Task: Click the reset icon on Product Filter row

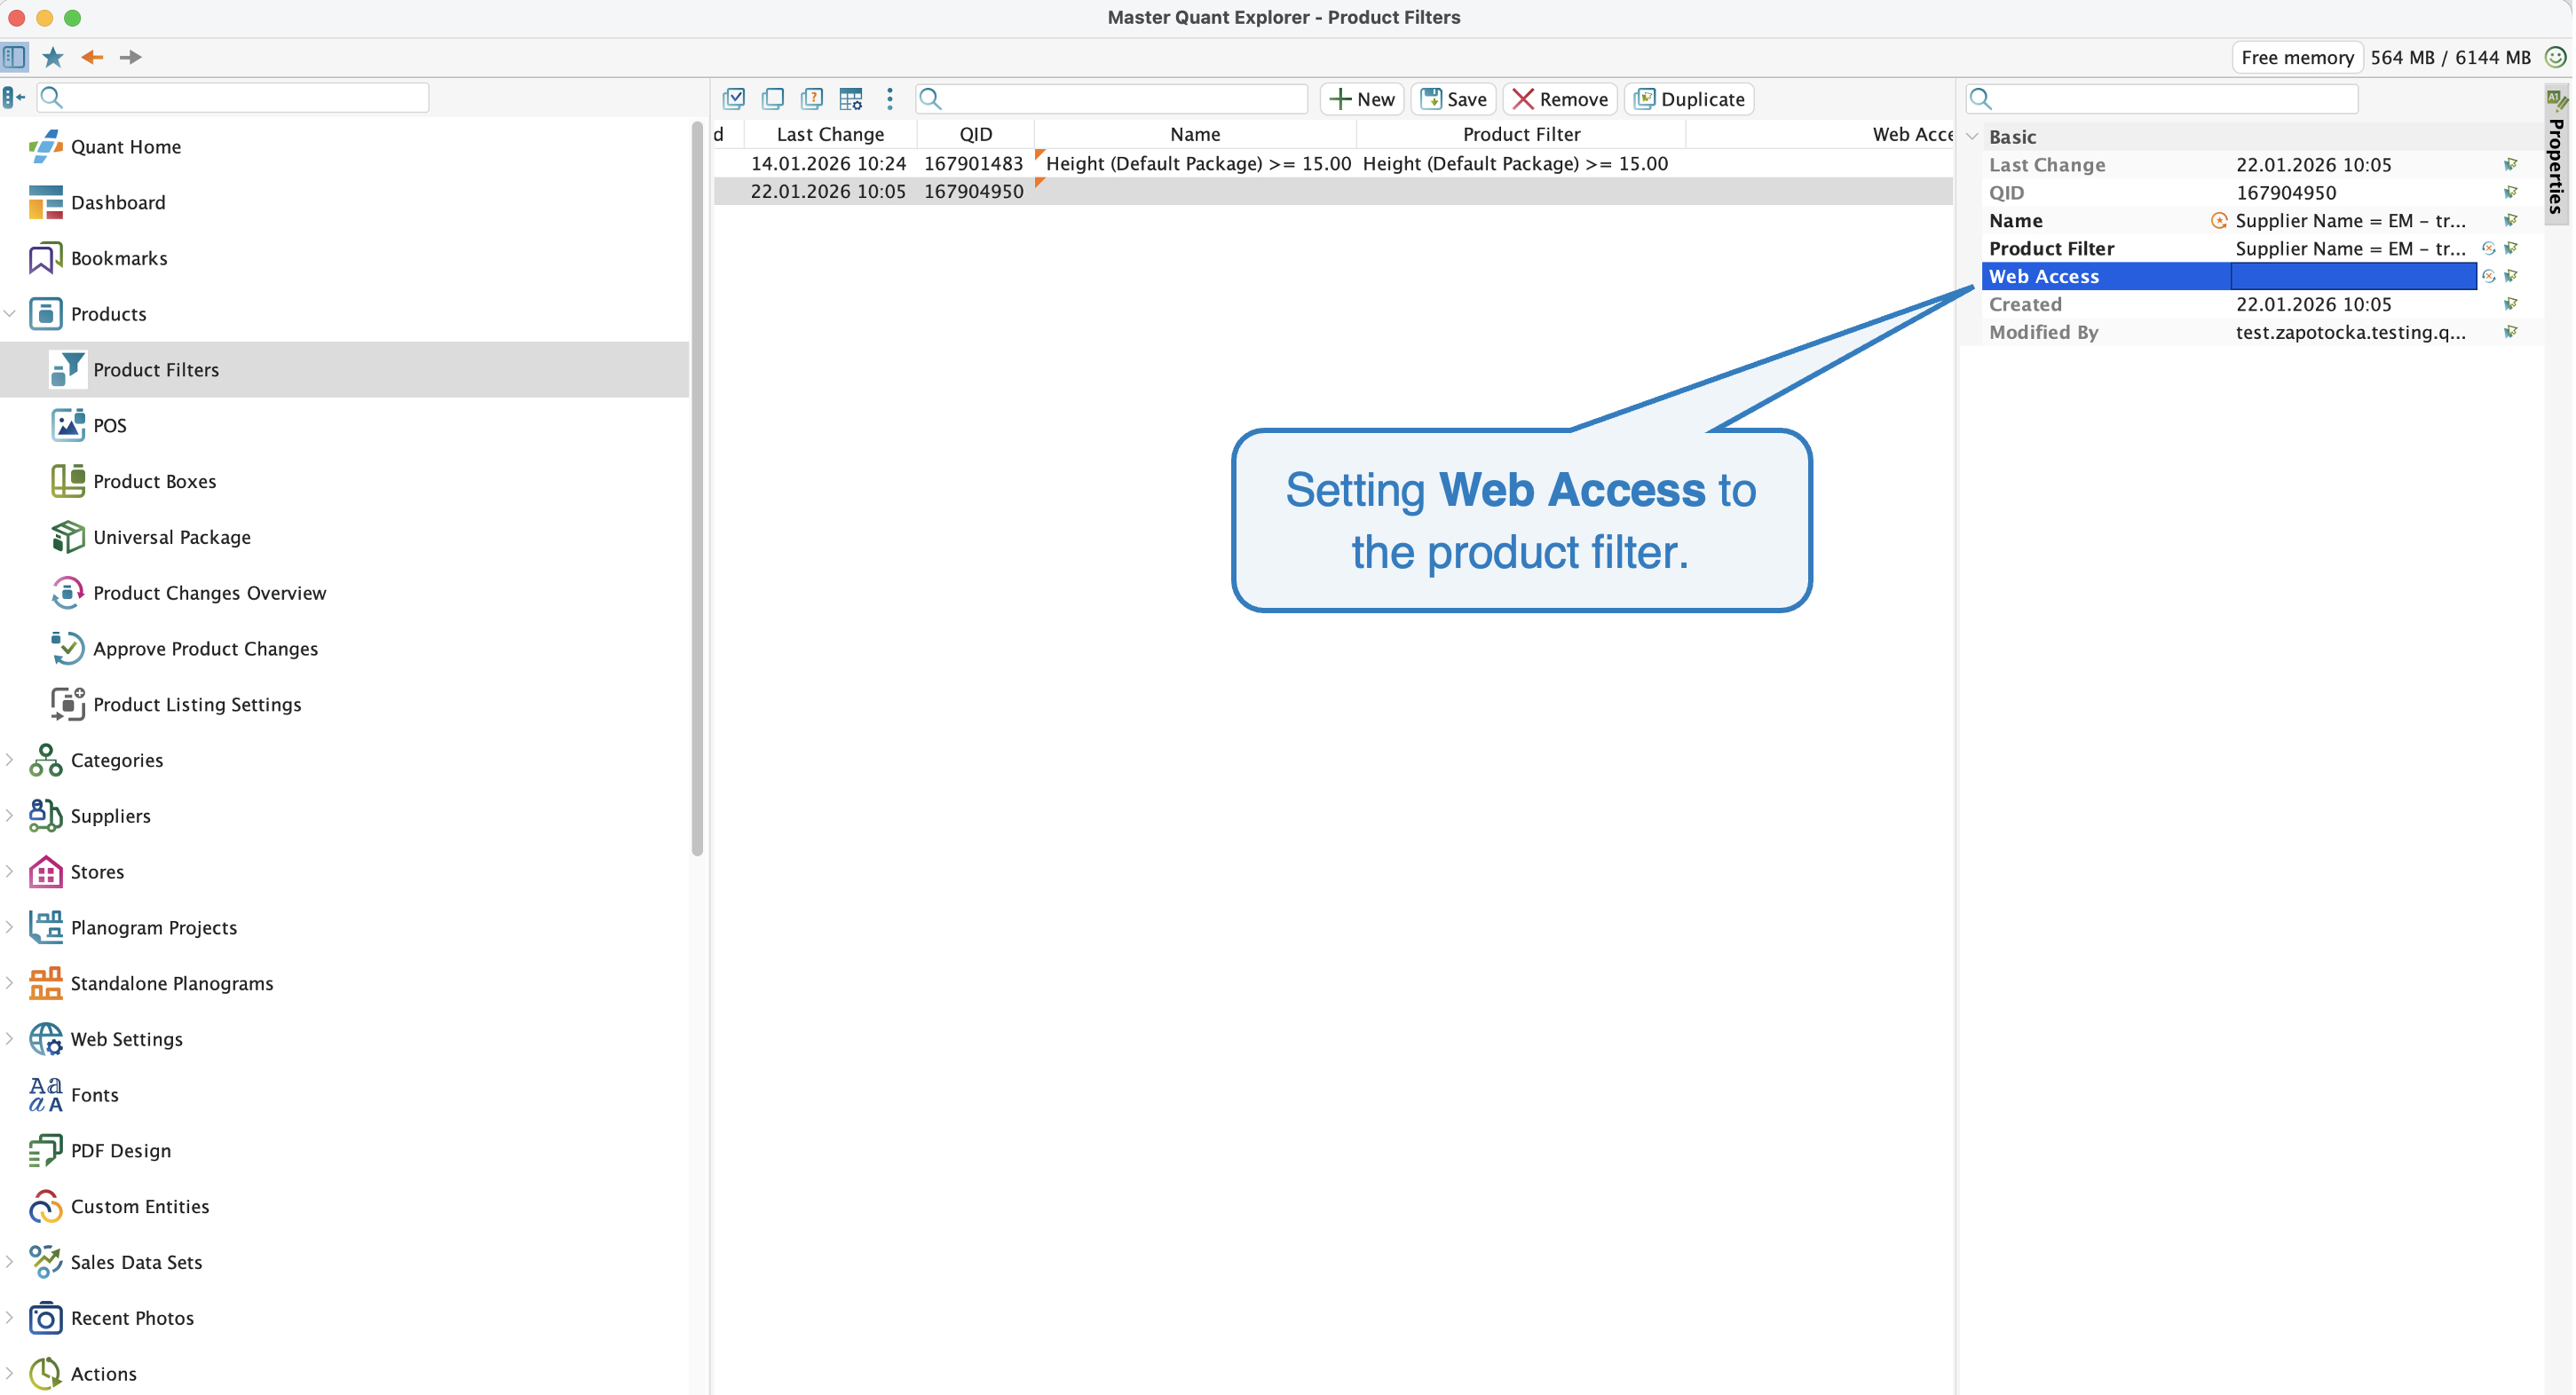Action: tap(2489, 248)
